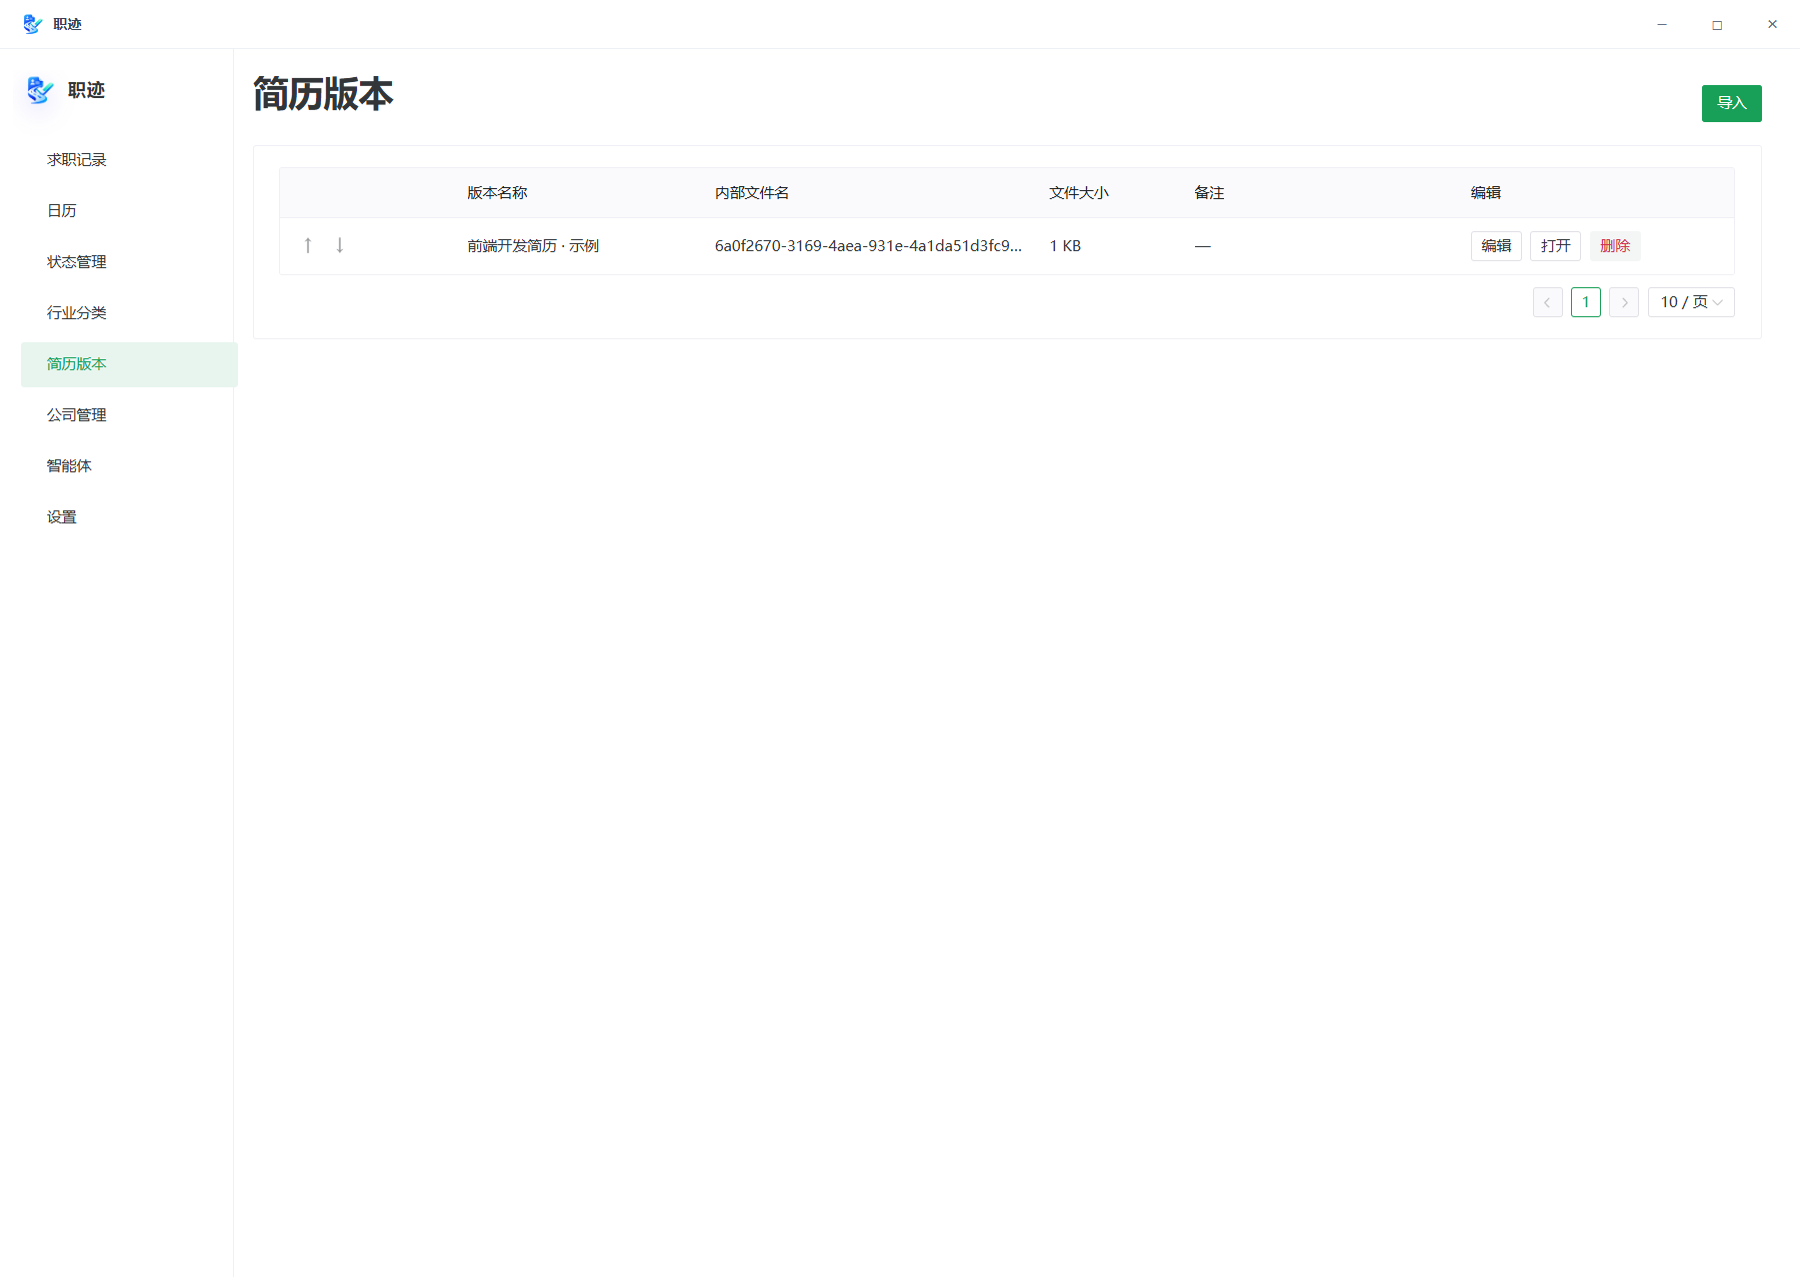The height and width of the screenshot is (1277, 1800).
Task: Click the 文件大小 column header
Action: click(x=1079, y=193)
